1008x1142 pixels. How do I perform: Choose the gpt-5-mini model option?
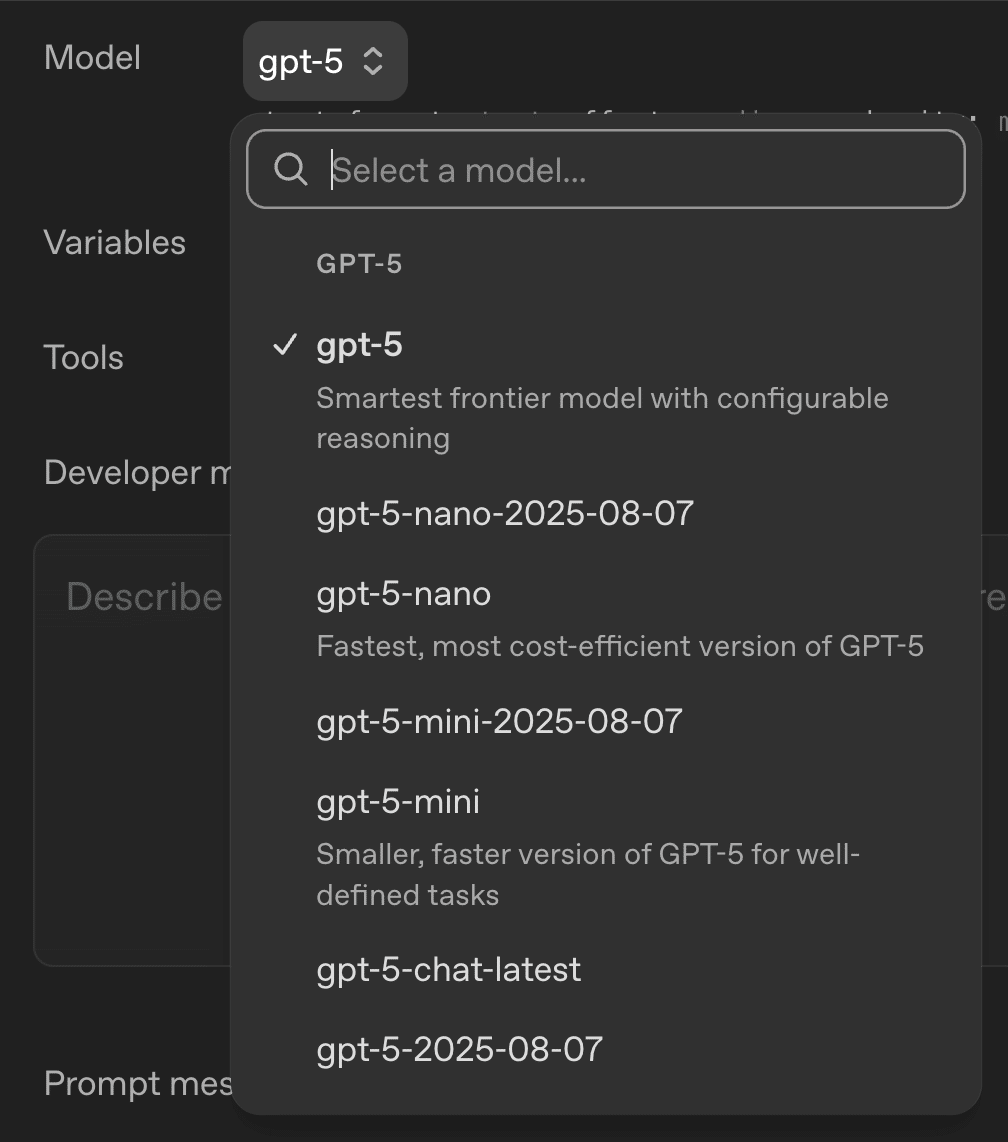coord(398,802)
